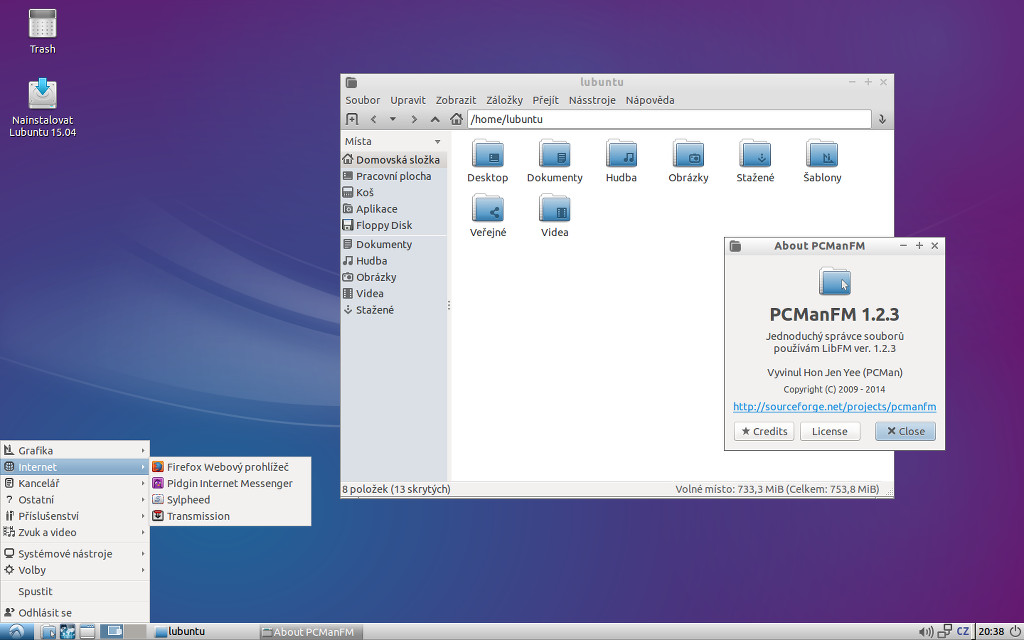Switch to the lubuntu window taskbar button

click(203, 632)
